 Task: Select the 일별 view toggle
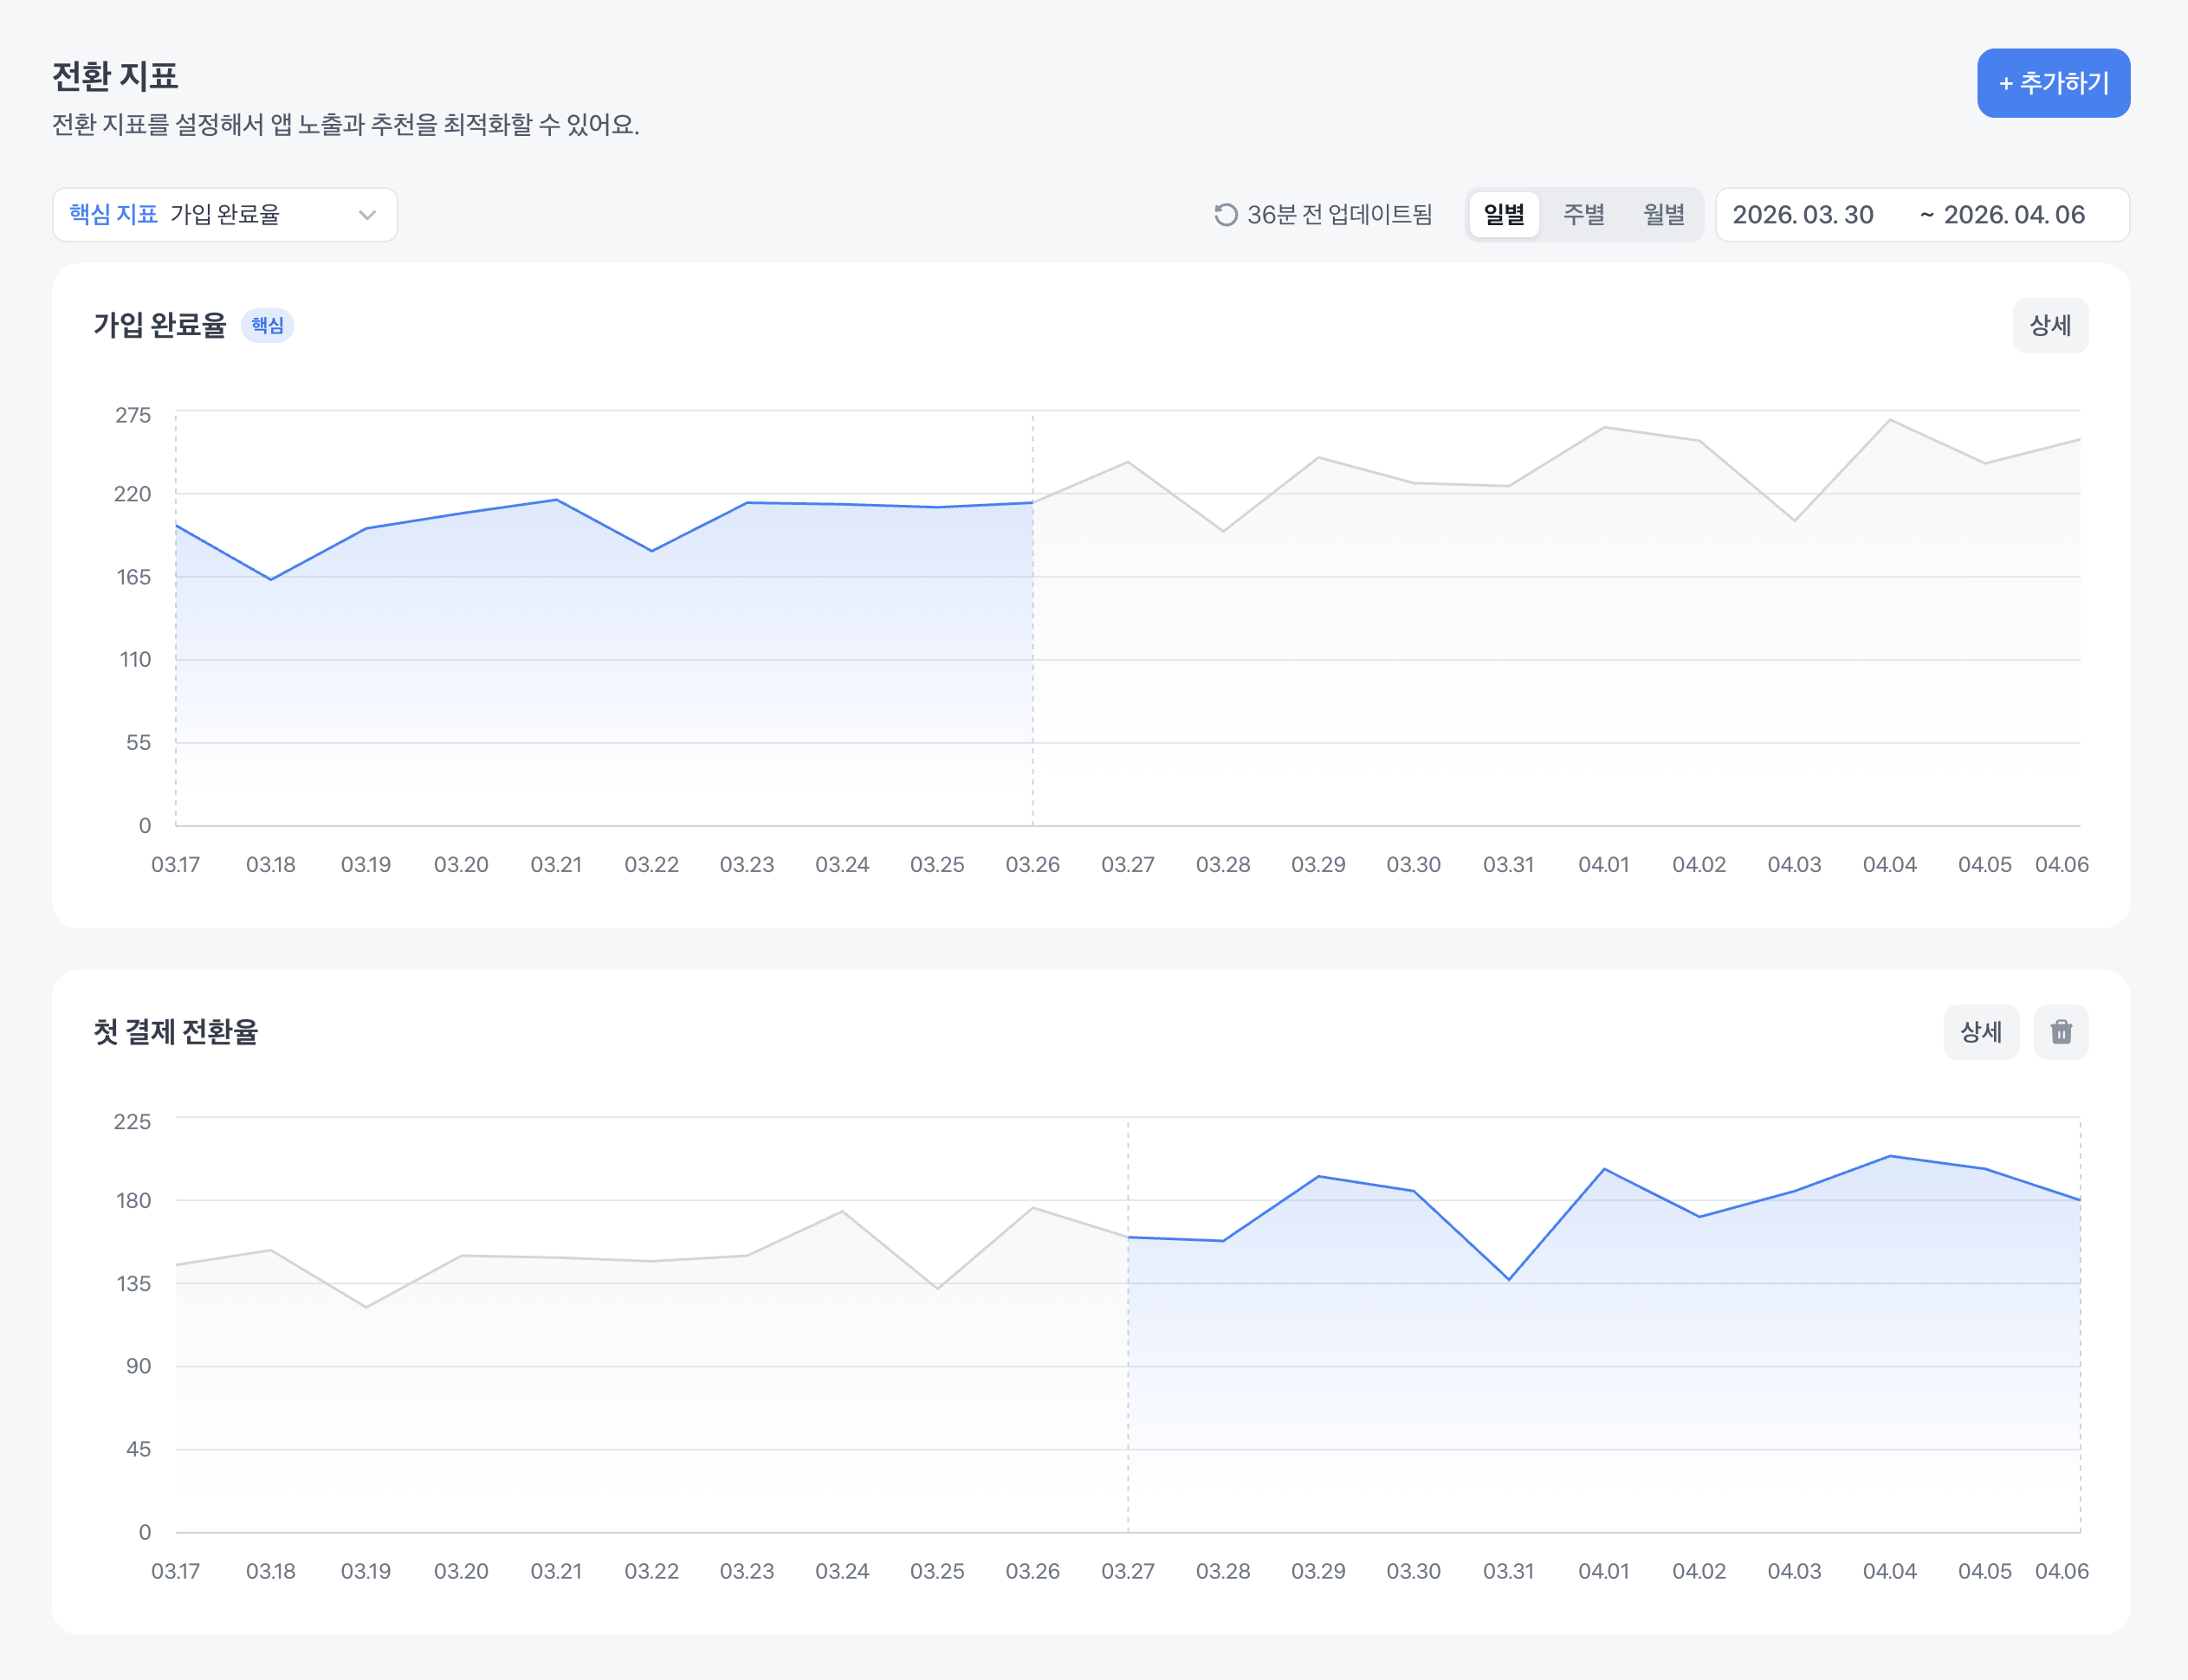pos(1503,215)
